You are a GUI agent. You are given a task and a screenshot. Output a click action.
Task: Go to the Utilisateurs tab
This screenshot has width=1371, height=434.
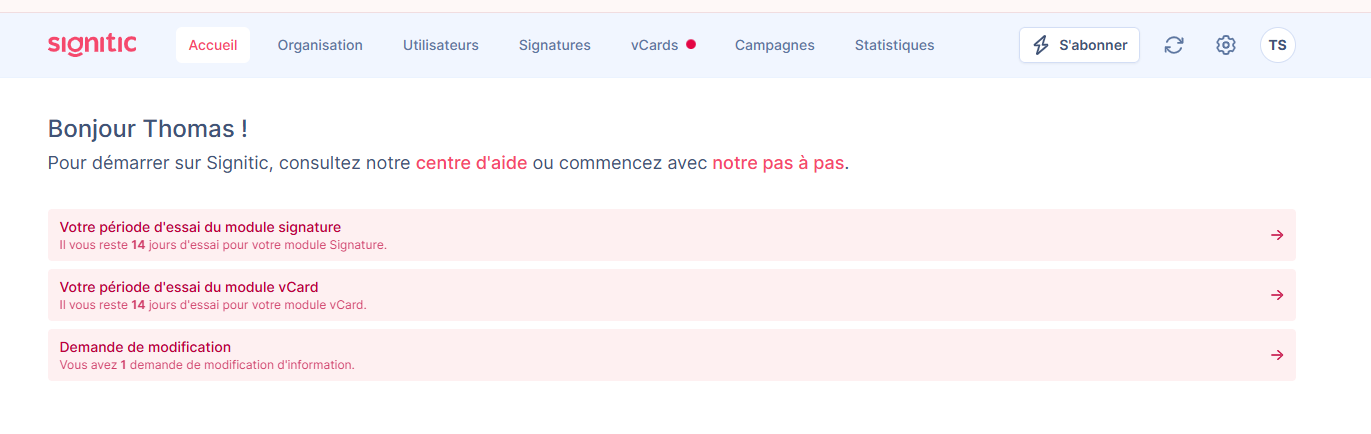pyautogui.click(x=441, y=45)
